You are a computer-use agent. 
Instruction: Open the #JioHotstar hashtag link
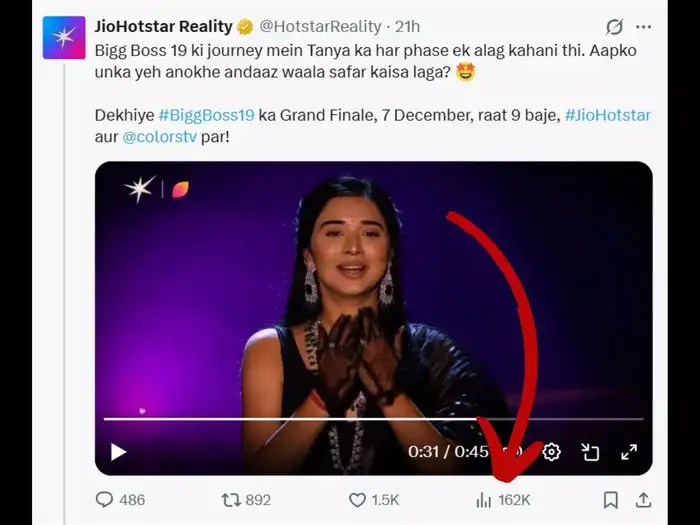coord(607,115)
